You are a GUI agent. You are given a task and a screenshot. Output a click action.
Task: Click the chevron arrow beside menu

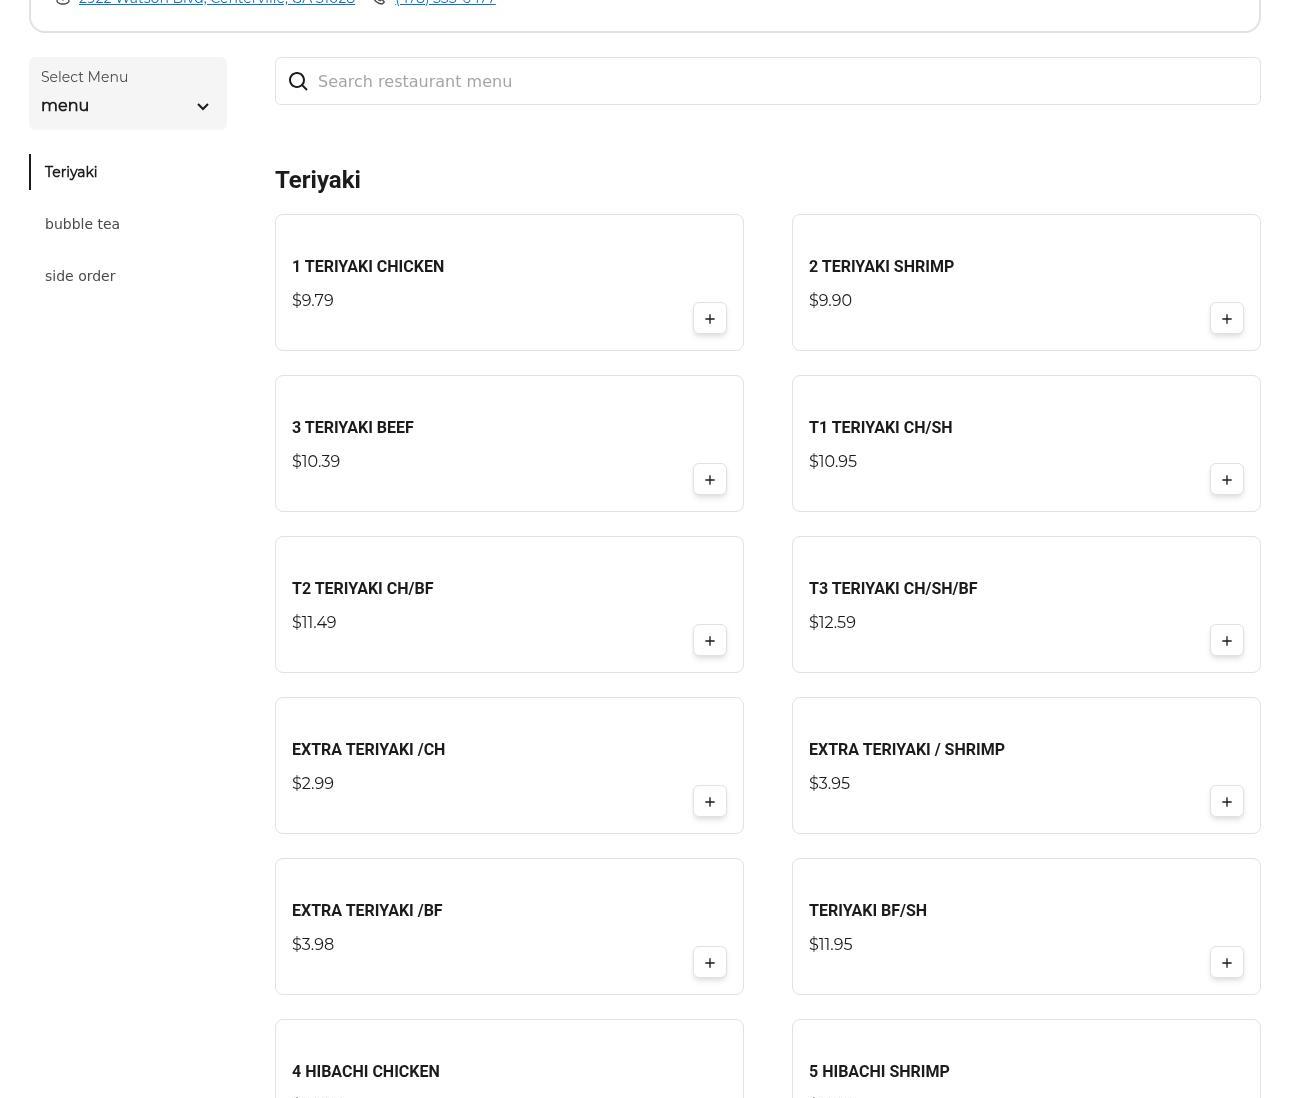(x=202, y=107)
